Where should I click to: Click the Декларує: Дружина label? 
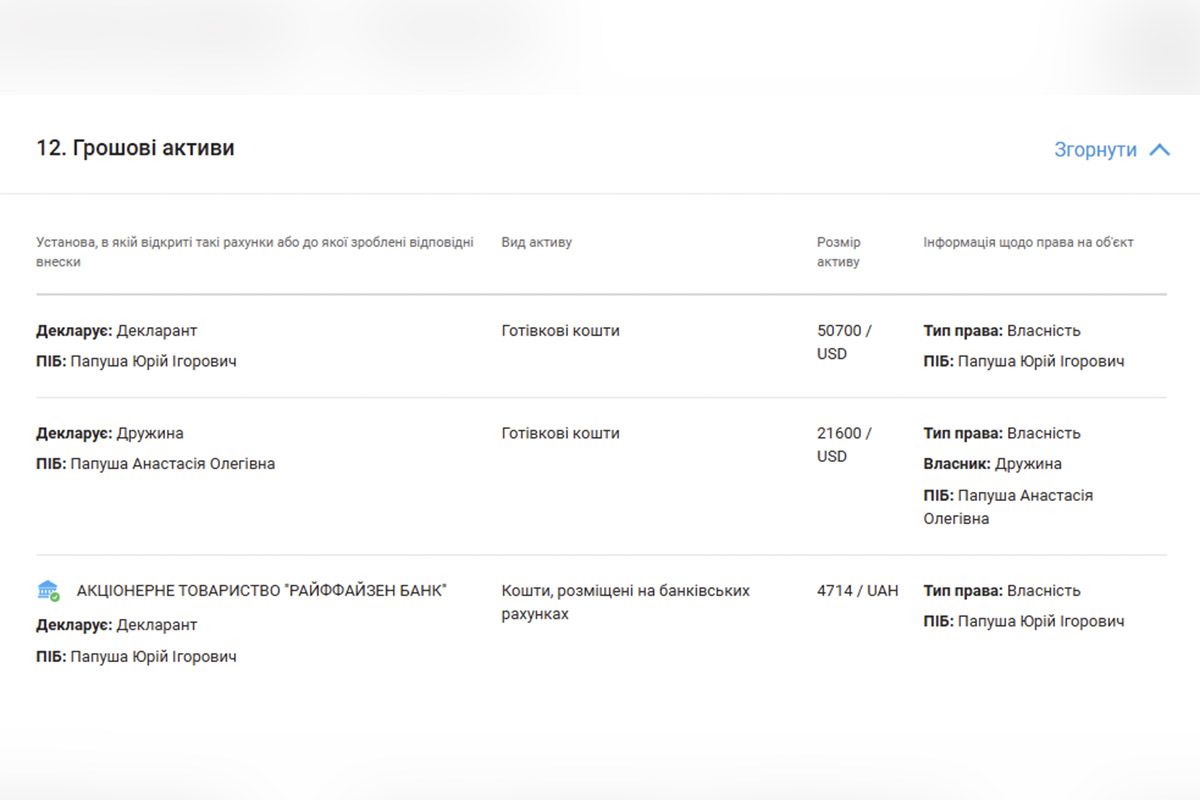click(x=110, y=433)
